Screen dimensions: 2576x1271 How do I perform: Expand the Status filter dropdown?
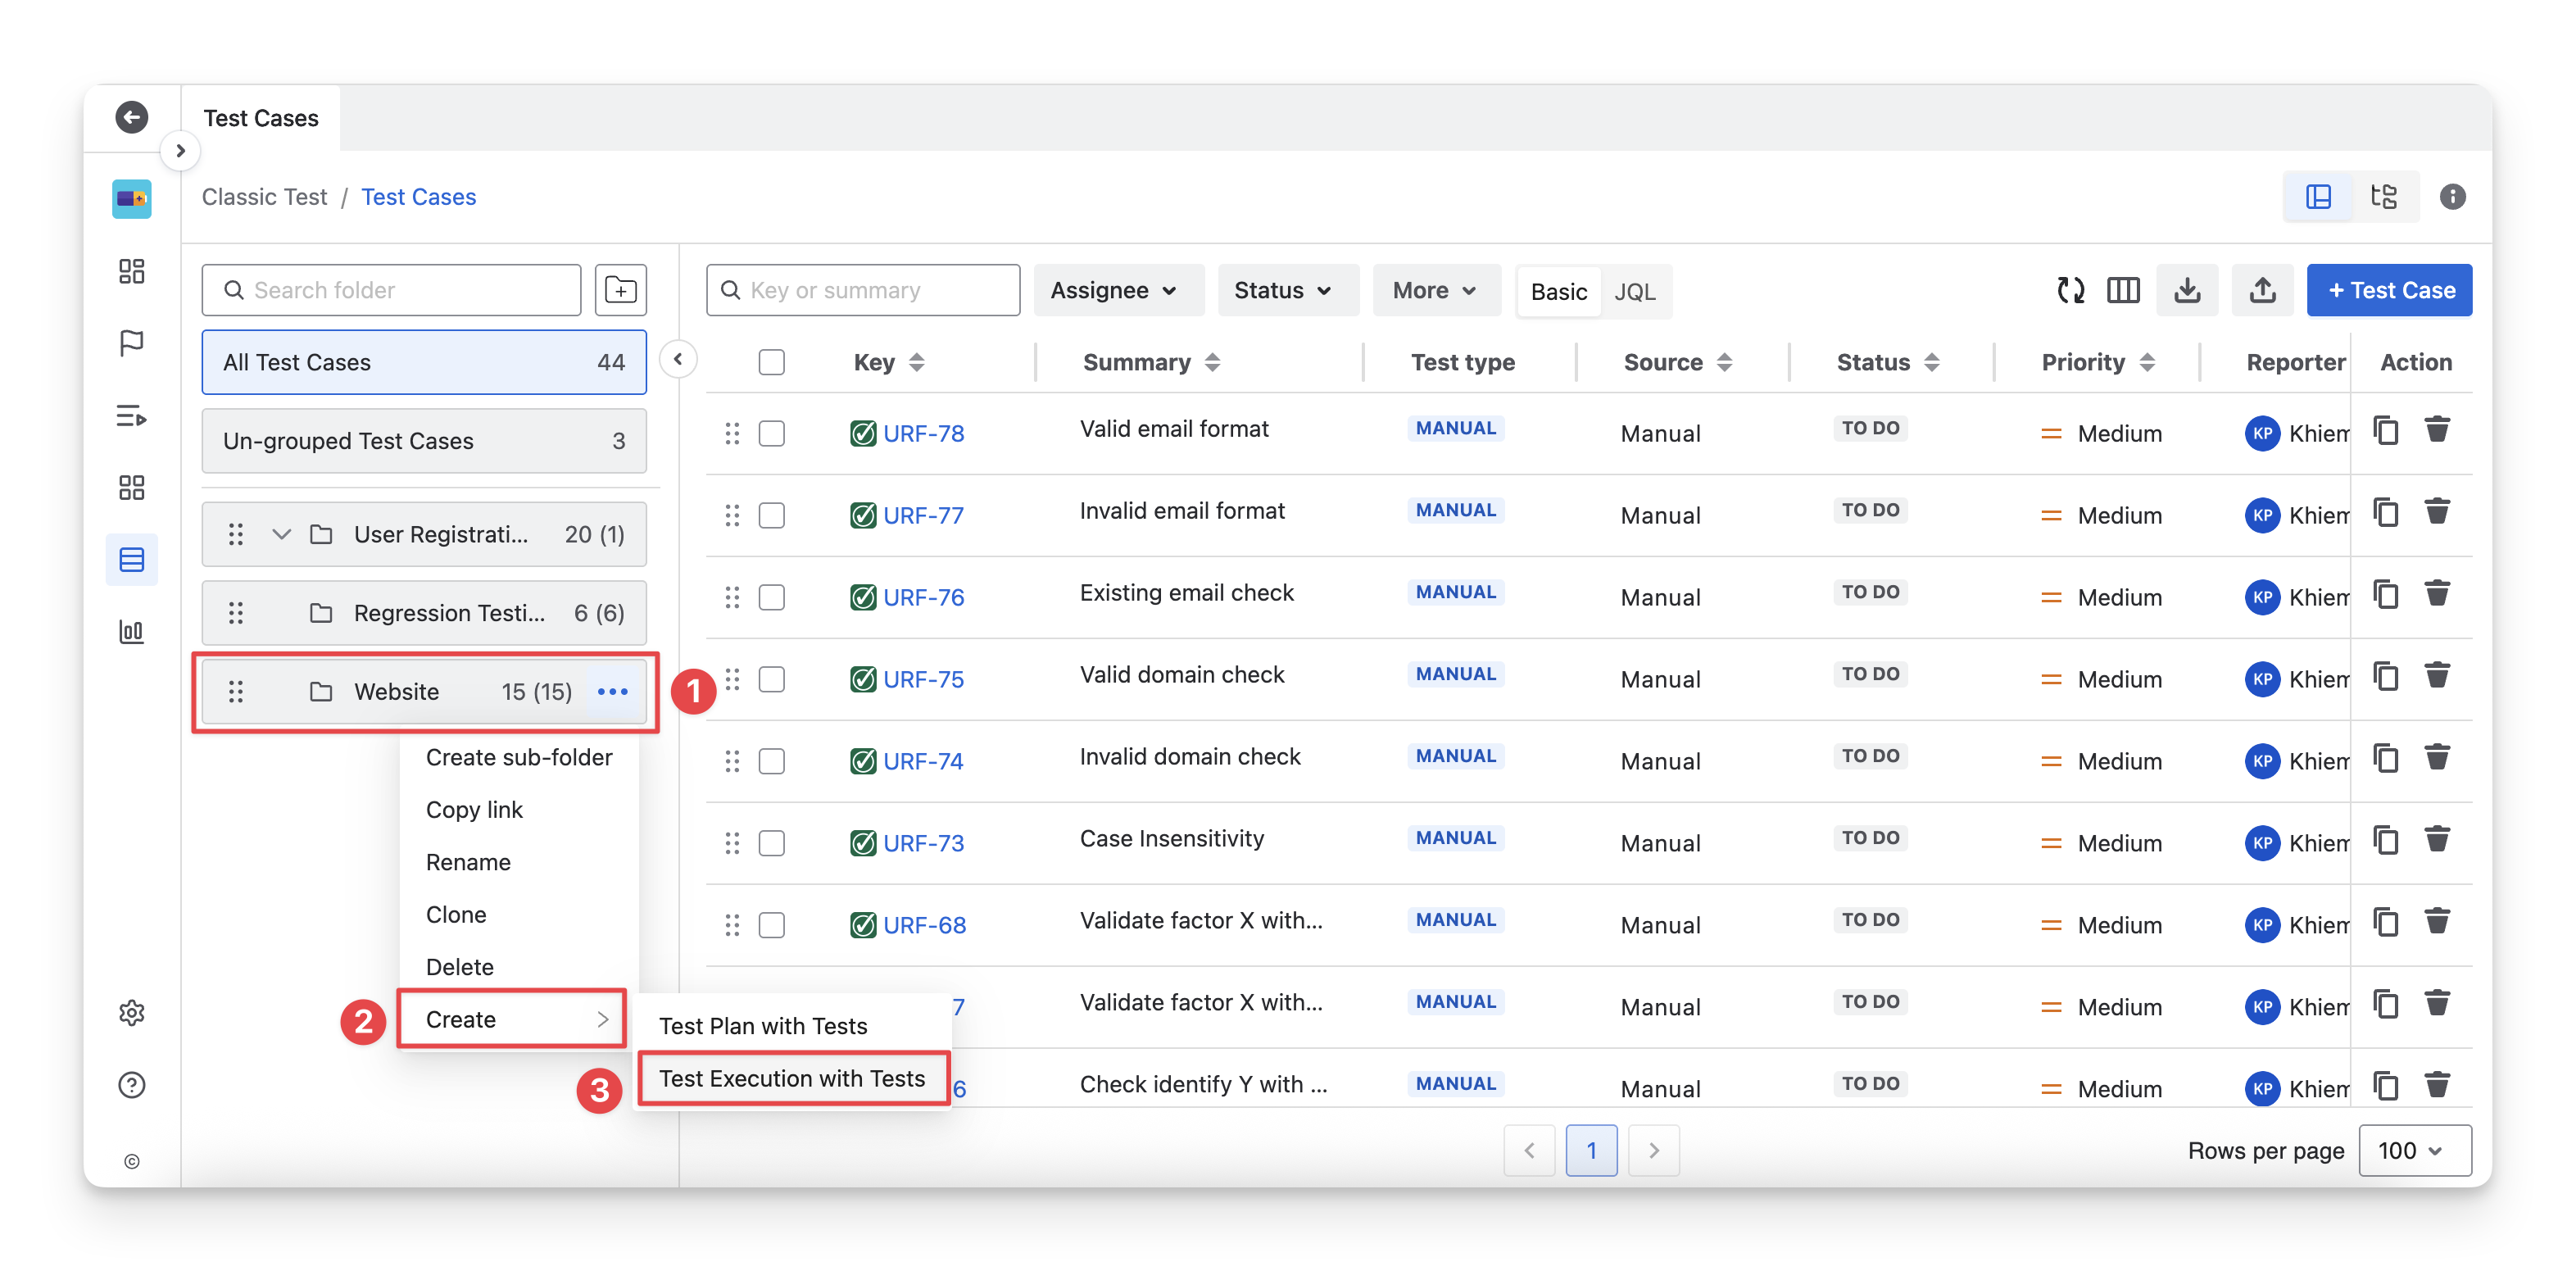(x=1283, y=290)
